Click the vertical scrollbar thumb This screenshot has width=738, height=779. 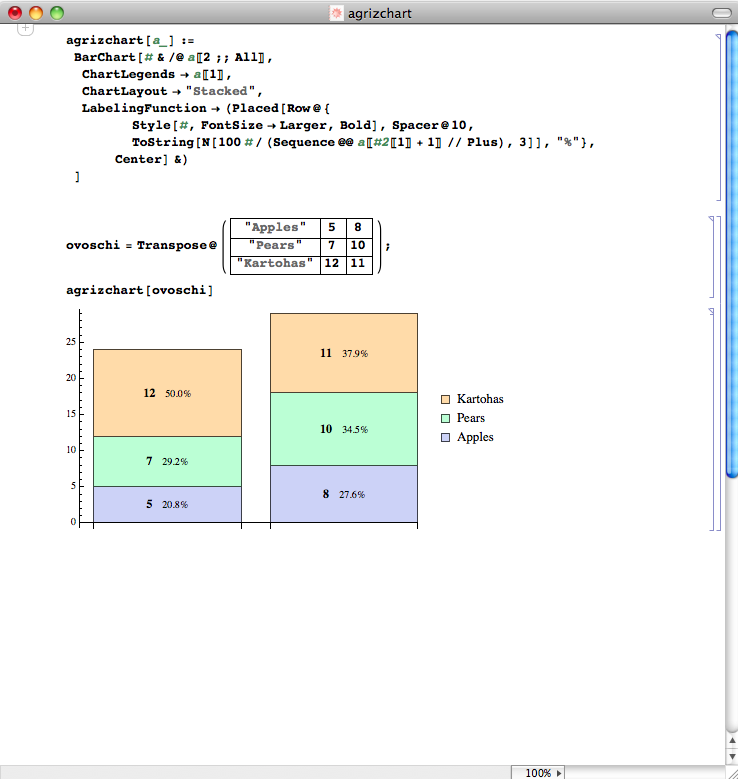coord(730,250)
